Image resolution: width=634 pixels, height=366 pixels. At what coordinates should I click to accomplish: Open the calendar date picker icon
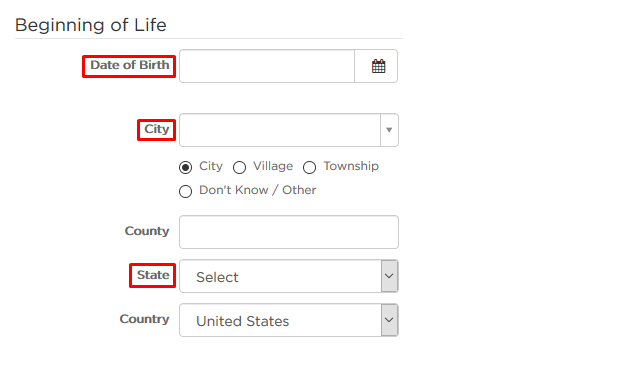378,66
